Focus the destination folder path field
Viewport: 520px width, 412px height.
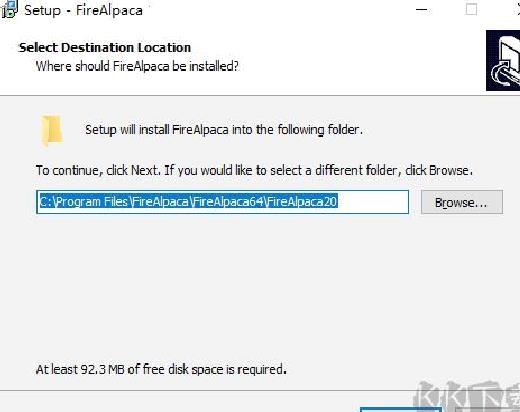click(x=222, y=202)
